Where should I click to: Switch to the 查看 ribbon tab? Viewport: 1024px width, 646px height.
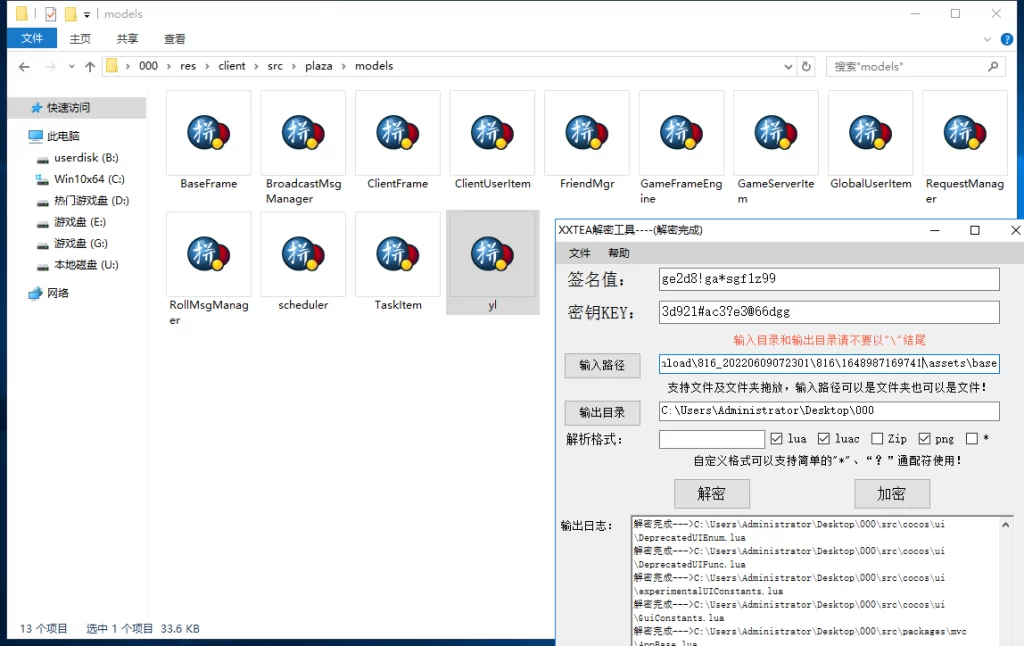[x=173, y=39]
